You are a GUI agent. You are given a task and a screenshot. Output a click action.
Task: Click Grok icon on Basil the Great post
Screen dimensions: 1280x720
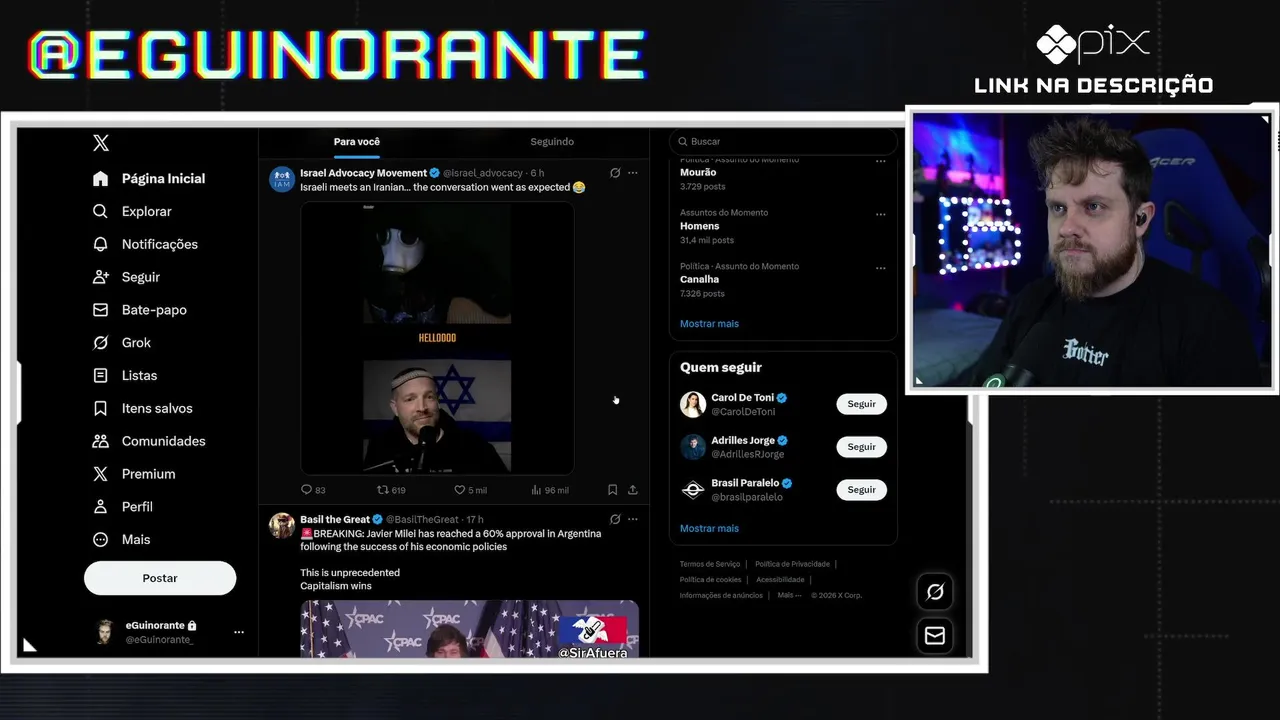pos(615,519)
